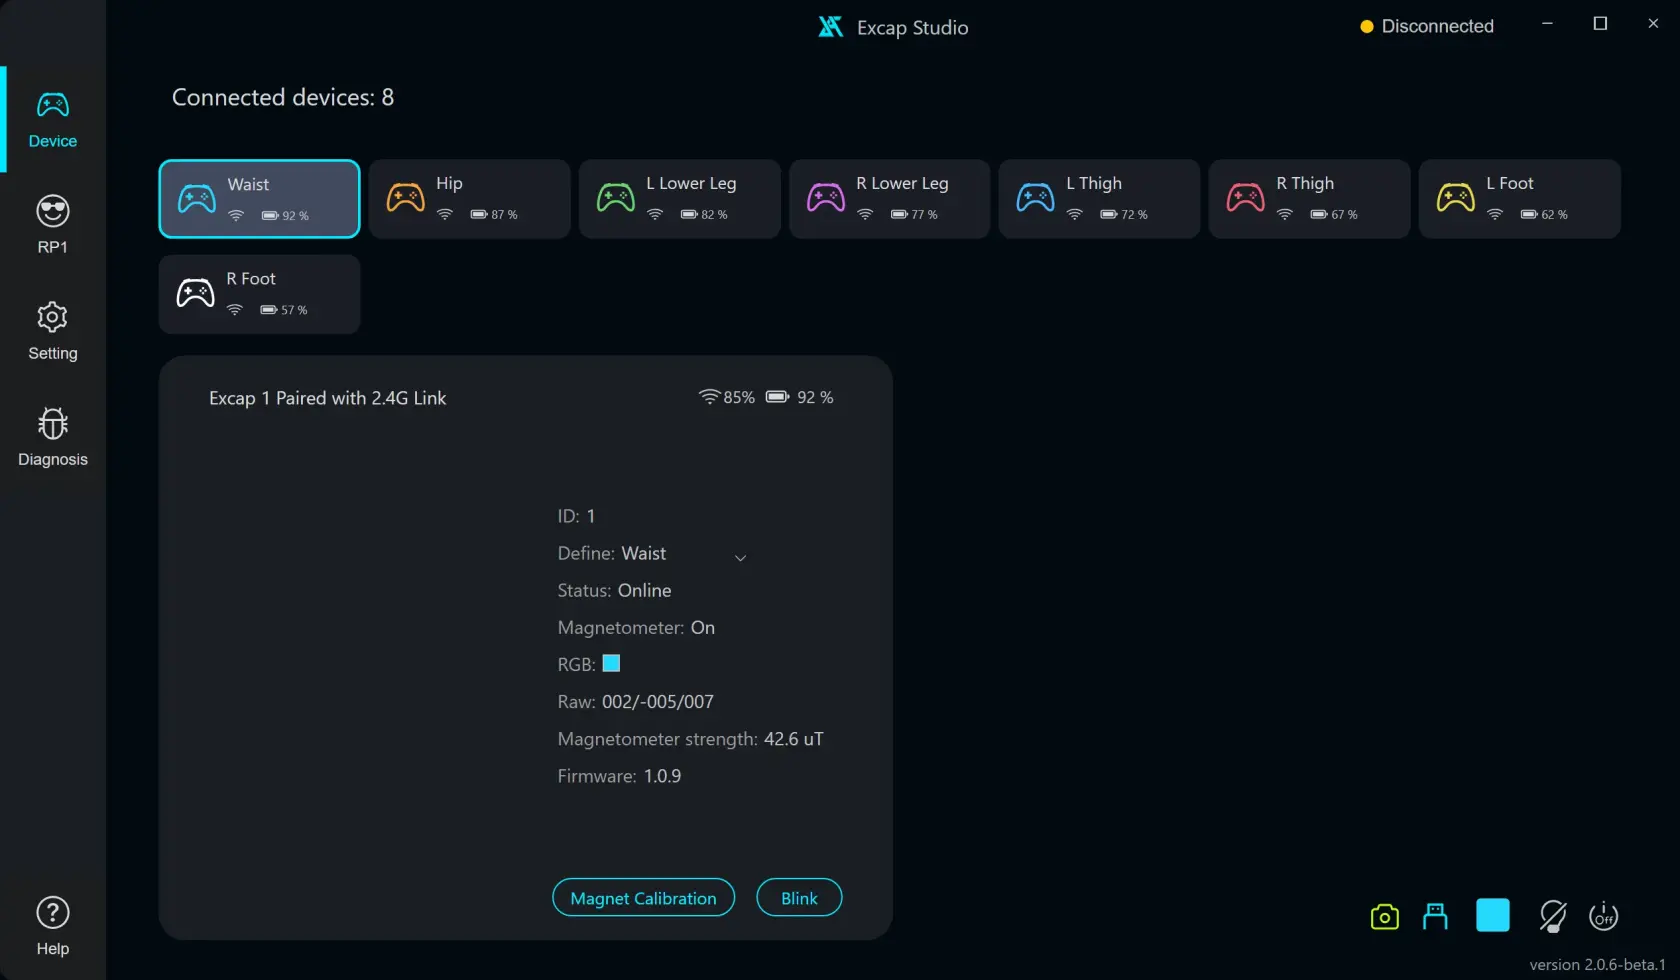Viewport: 1680px width, 980px height.
Task: Click the Magnetometer On value
Action: (703, 628)
